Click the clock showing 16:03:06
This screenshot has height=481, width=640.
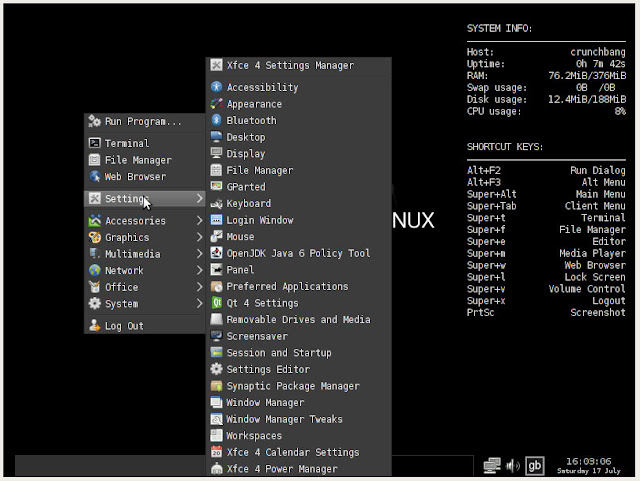click(x=589, y=461)
